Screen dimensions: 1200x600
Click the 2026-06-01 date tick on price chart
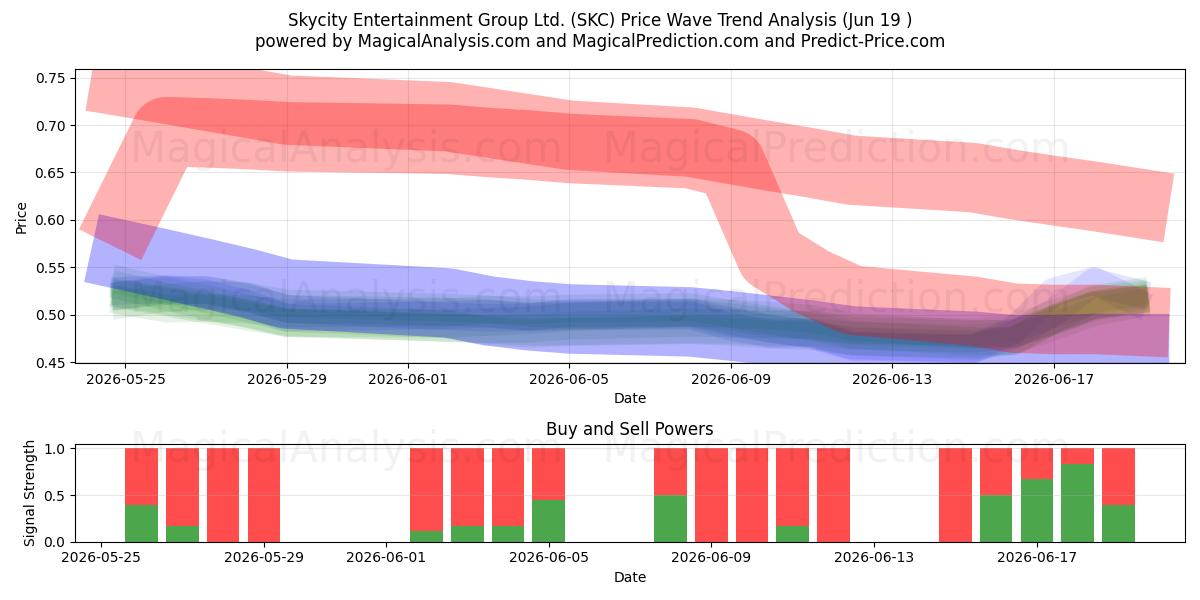pyautogui.click(x=408, y=378)
